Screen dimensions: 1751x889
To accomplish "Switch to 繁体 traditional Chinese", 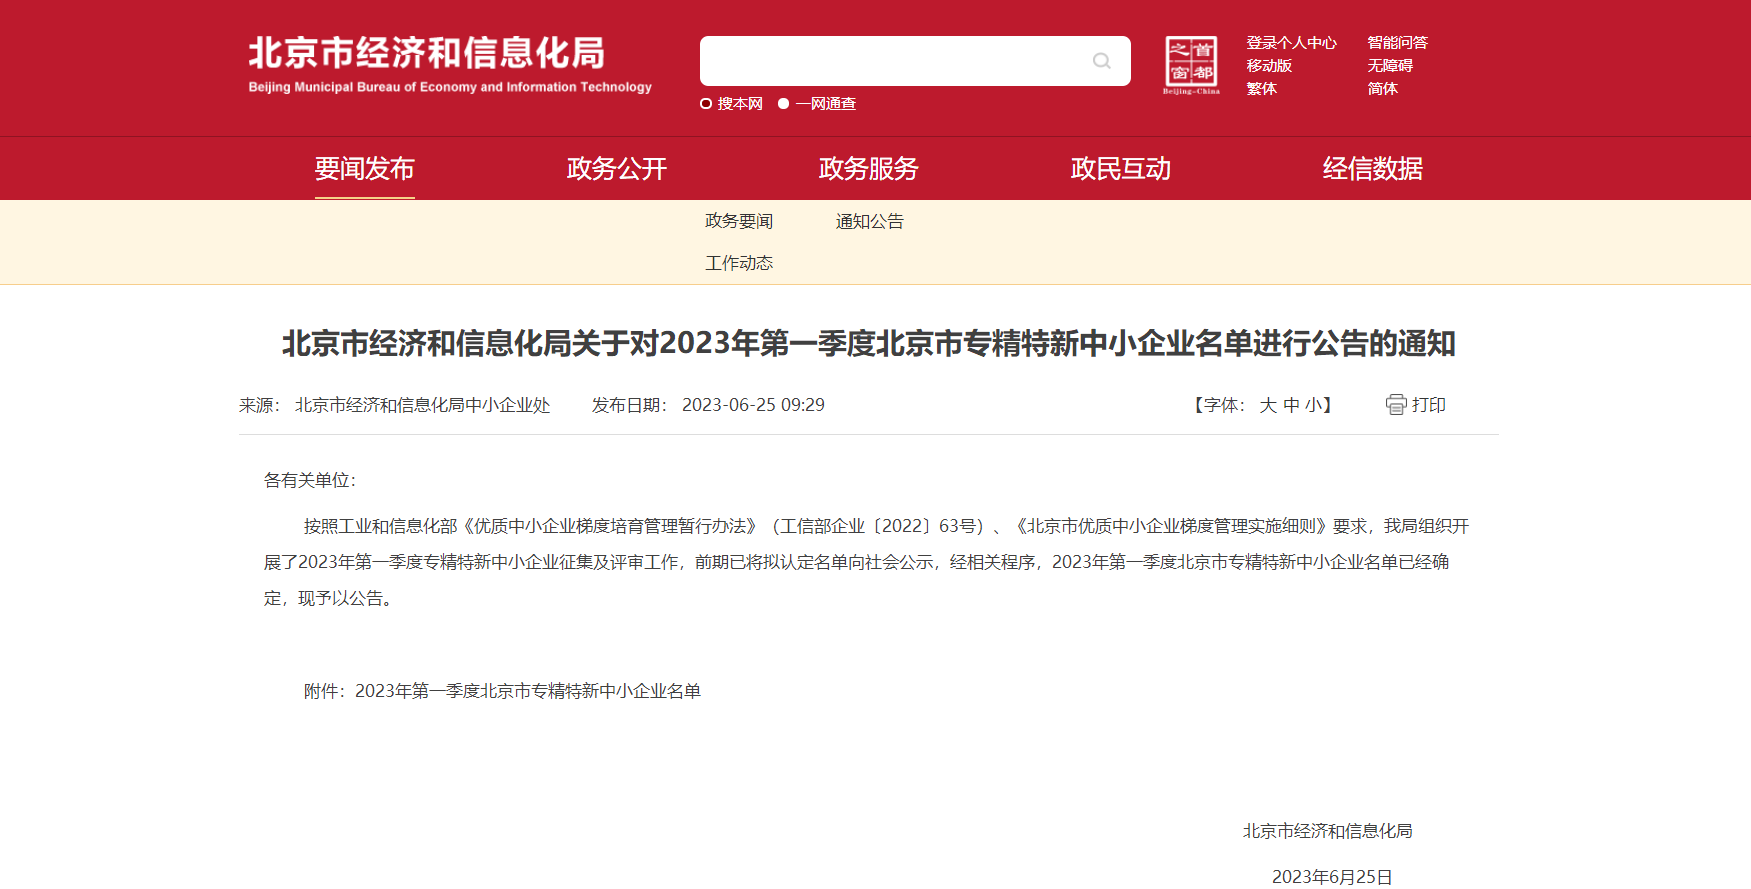I will 1262,89.
